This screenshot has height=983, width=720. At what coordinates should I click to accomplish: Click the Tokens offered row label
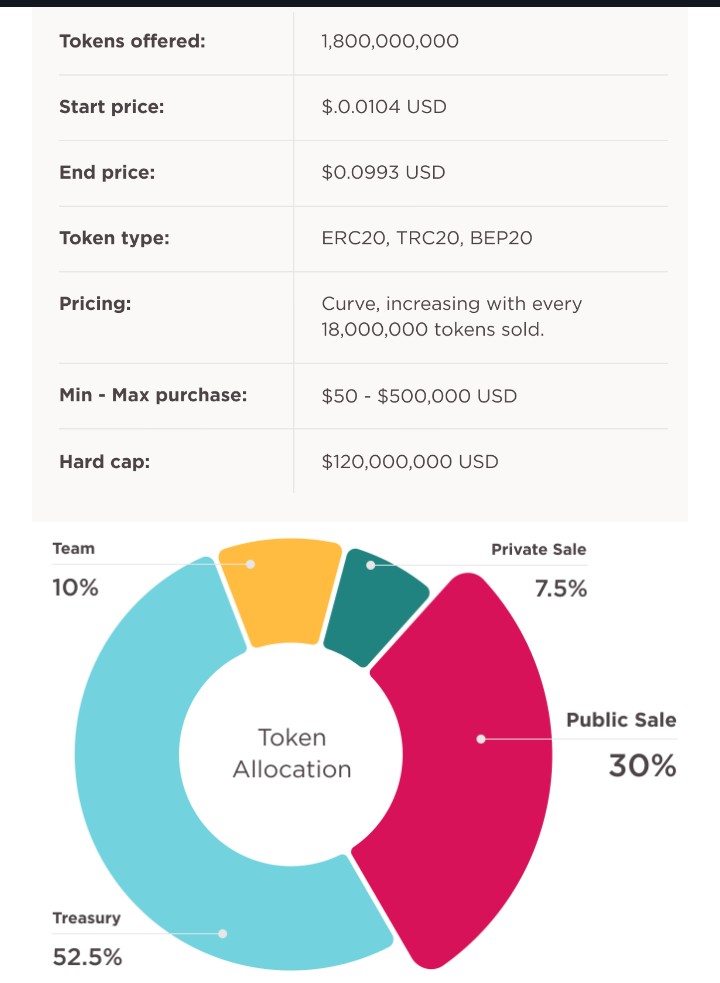(132, 41)
